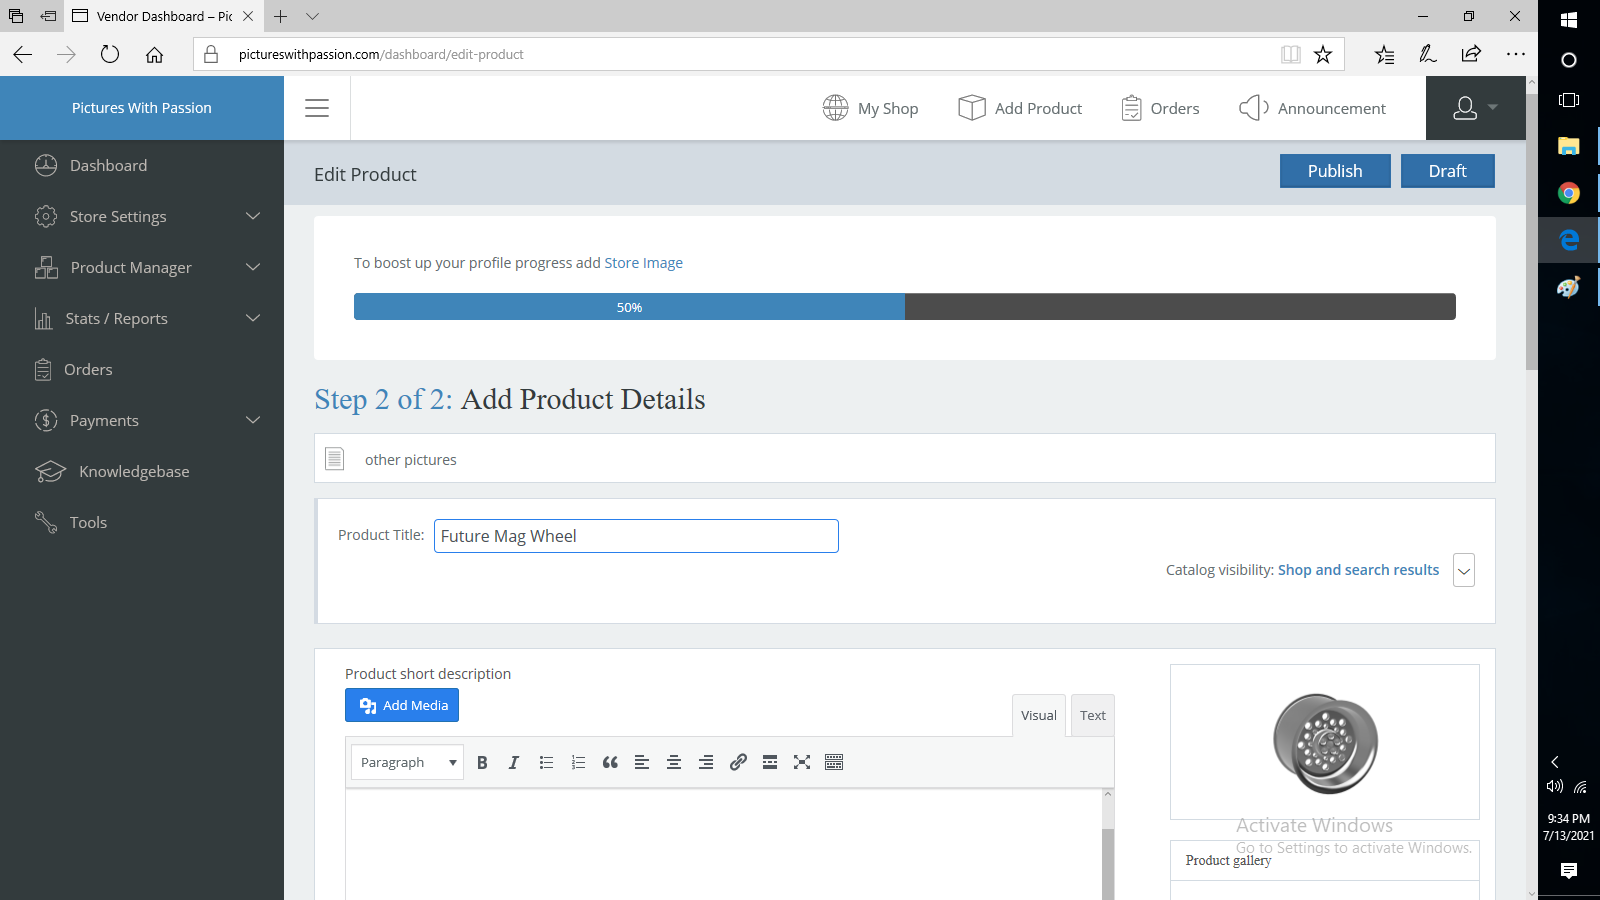The height and width of the screenshot is (900, 1600).
Task: Align editor text to the right
Action: point(706,762)
